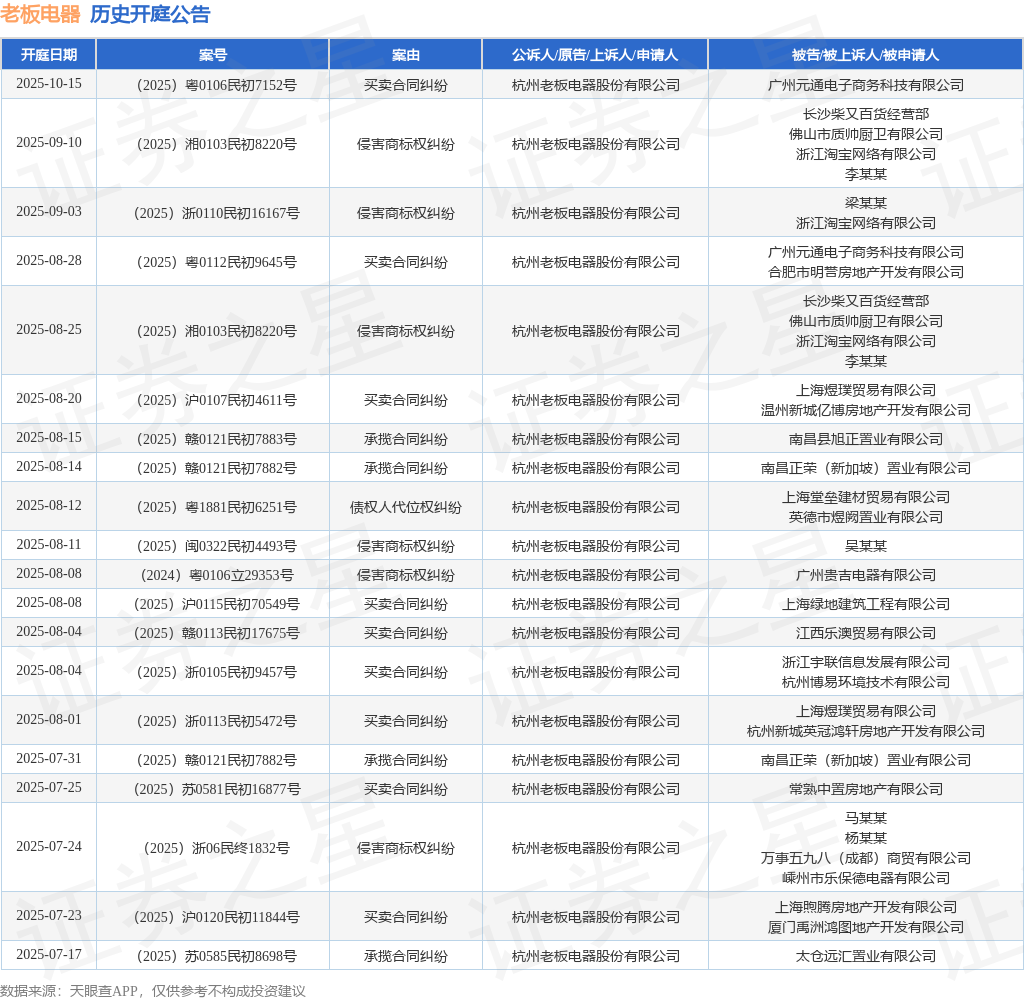Click the 开庭日期 column header
The width and height of the screenshot is (1024, 1000).
coord(49,55)
